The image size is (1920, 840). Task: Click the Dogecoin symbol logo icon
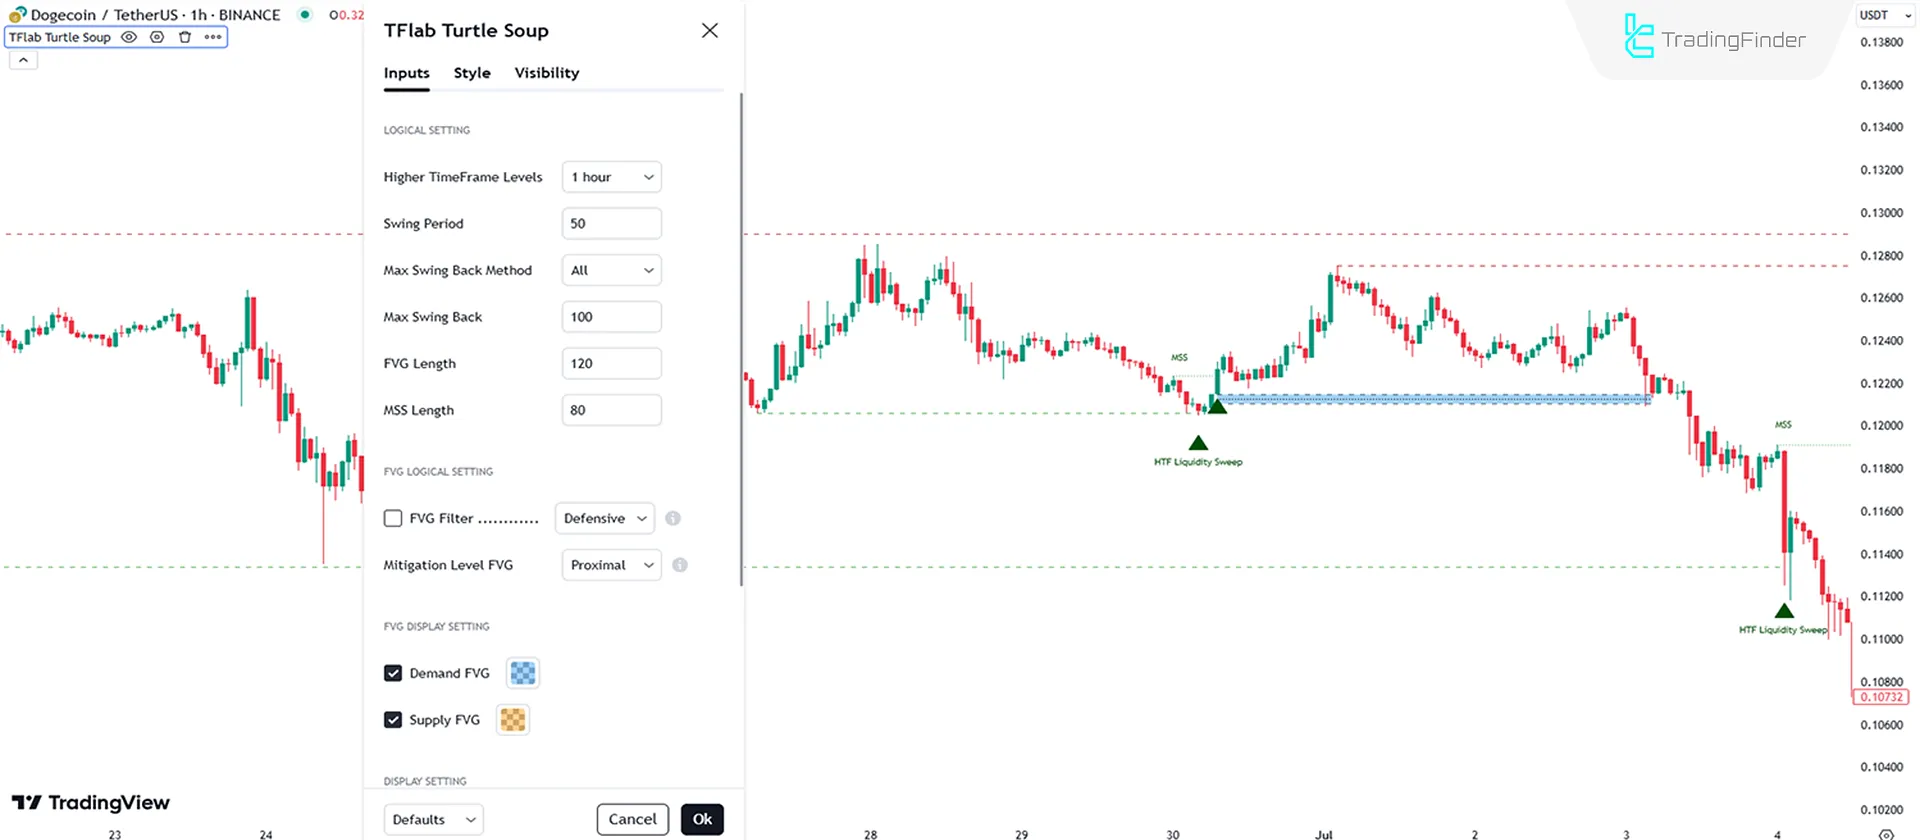coord(17,15)
